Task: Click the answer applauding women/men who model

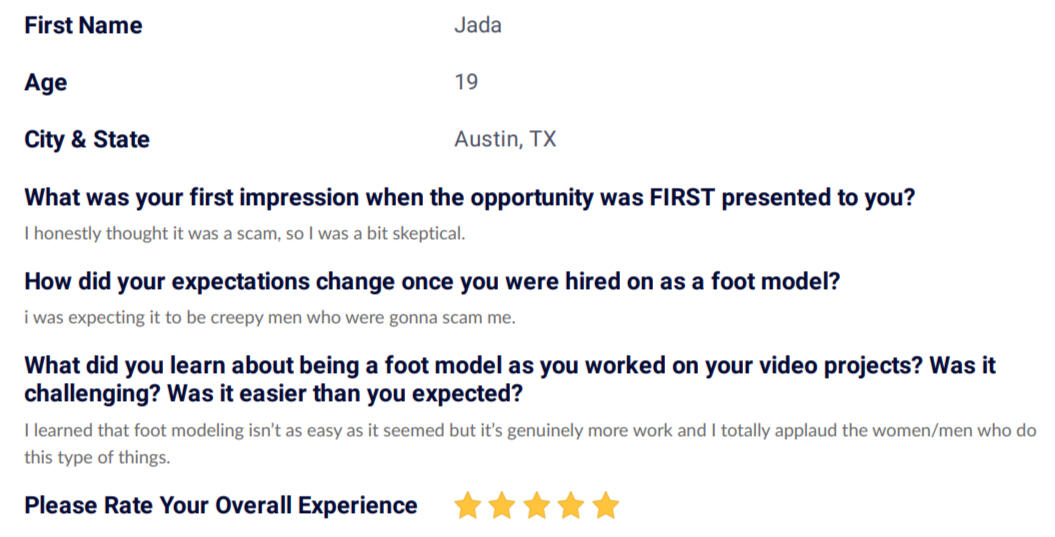Action: tap(530, 431)
